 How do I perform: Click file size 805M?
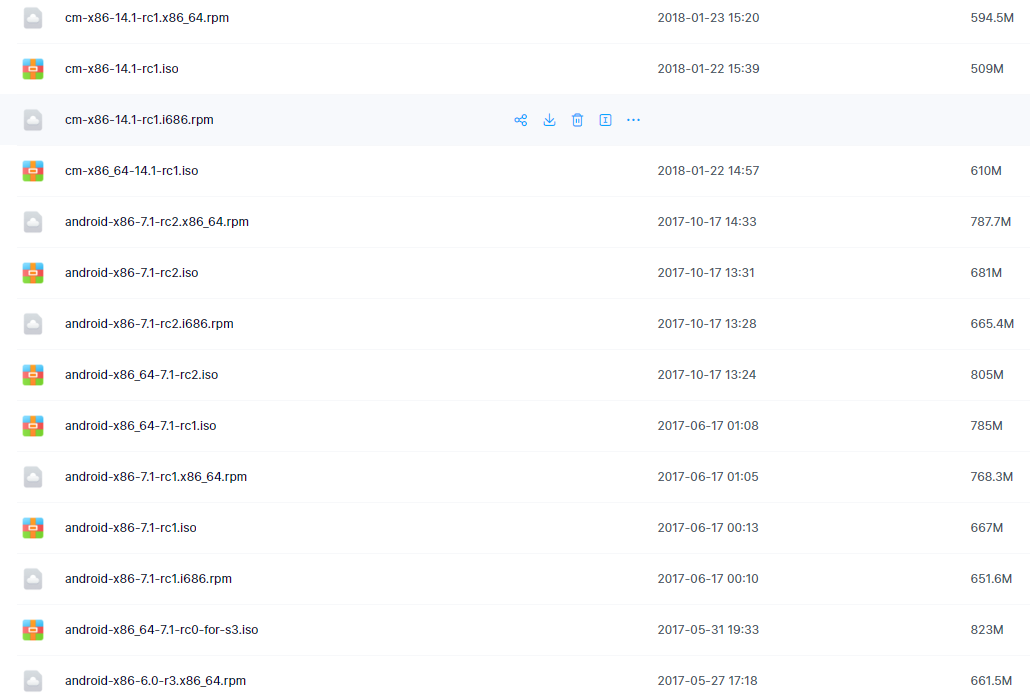tap(987, 375)
